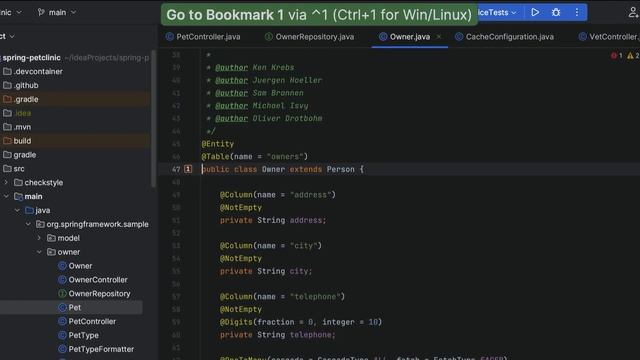The height and width of the screenshot is (360, 640).
Task: Start debugging with the bug icon
Action: 556,13
